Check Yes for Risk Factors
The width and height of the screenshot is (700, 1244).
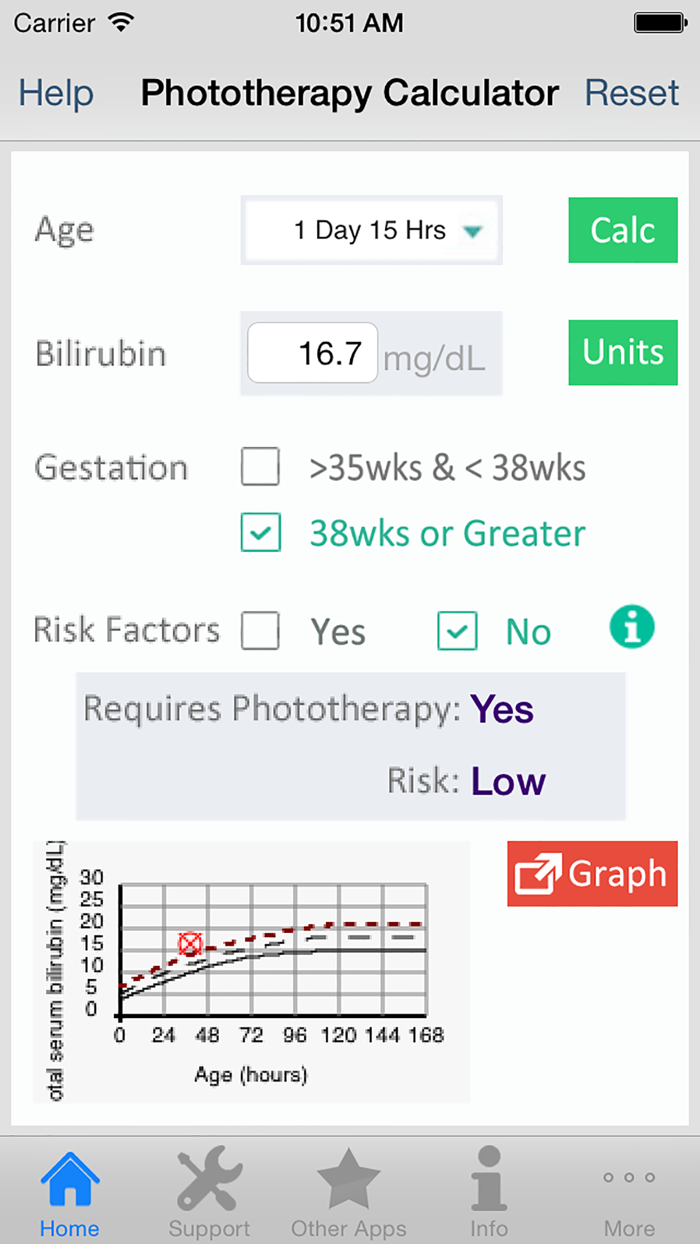(260, 630)
